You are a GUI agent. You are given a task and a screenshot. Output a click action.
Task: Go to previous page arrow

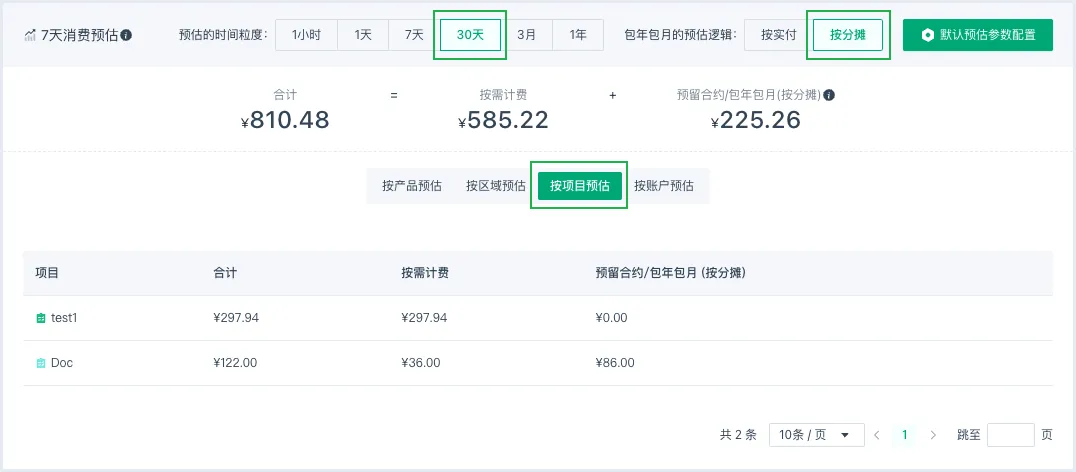pyautogui.click(x=876, y=435)
